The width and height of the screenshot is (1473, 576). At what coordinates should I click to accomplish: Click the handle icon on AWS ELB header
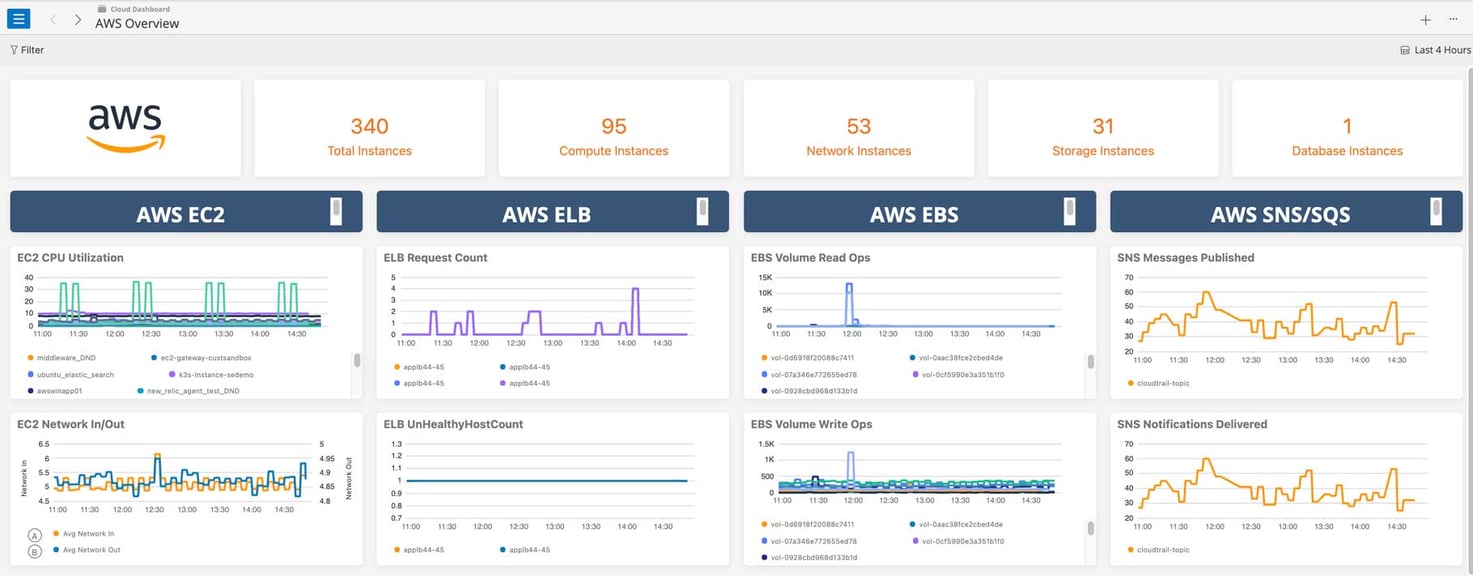(703, 210)
